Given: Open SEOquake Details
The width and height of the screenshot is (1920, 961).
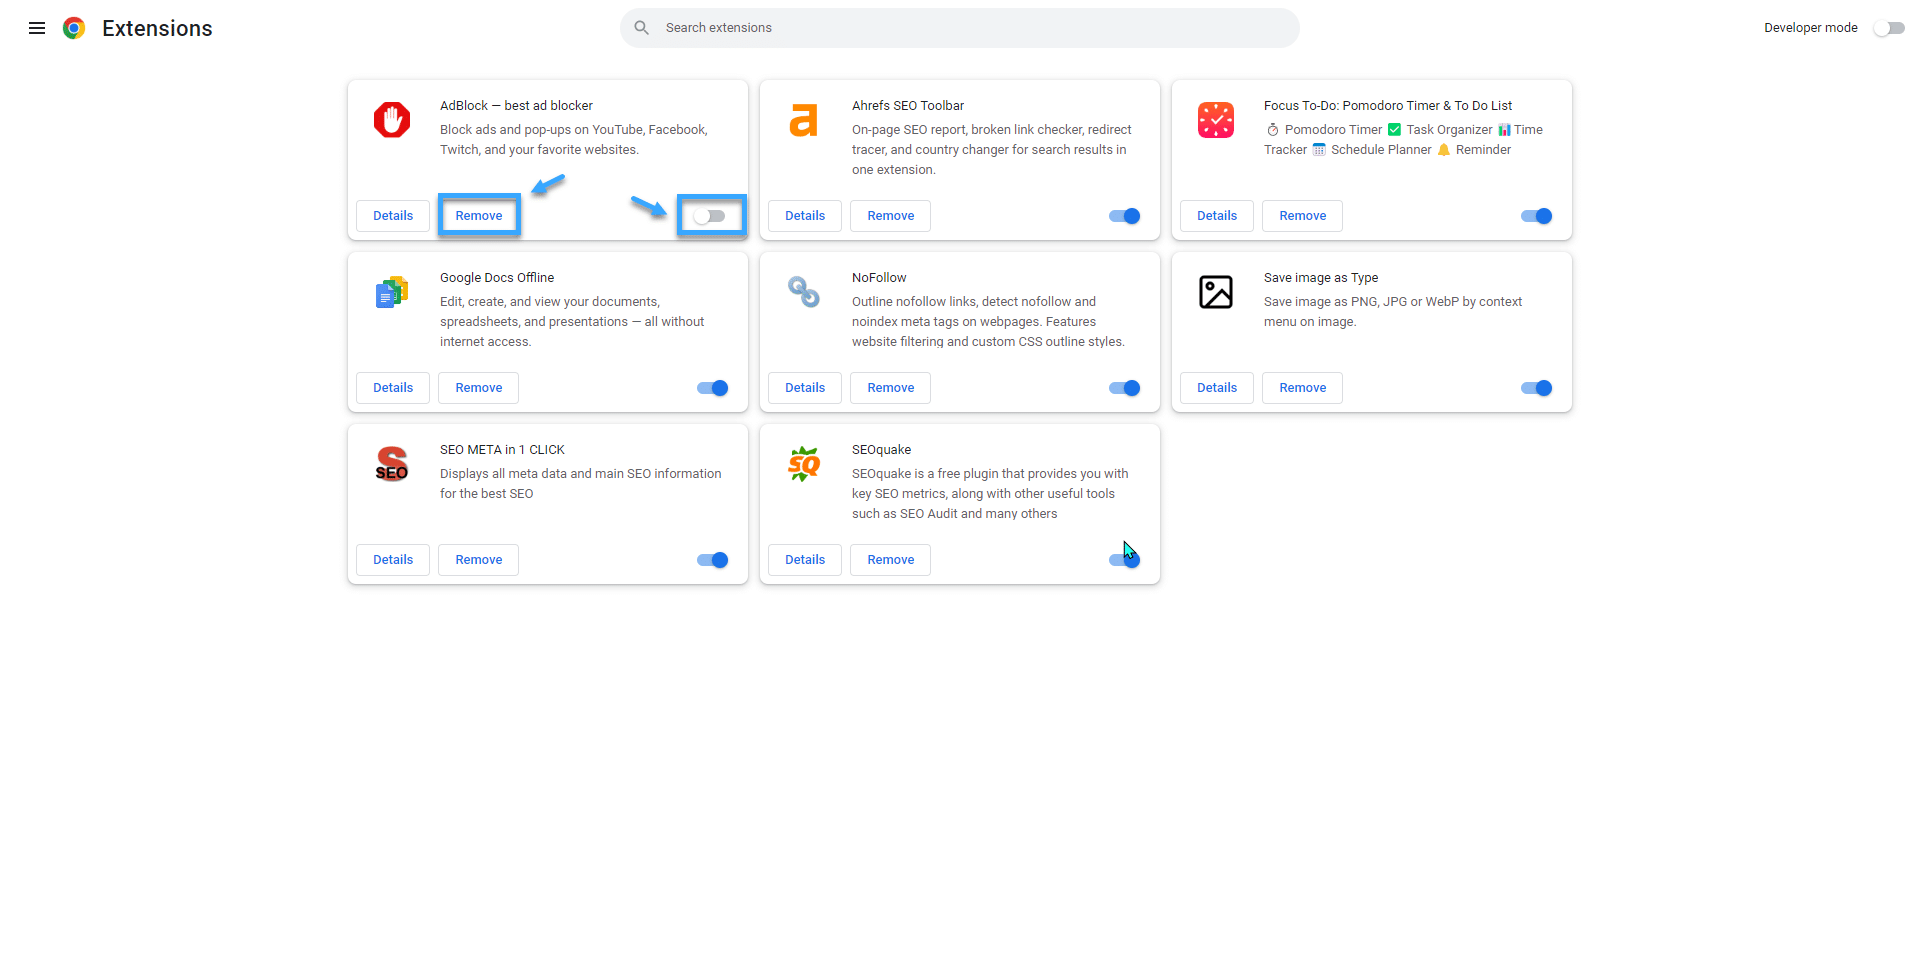Looking at the screenshot, I should [805, 560].
